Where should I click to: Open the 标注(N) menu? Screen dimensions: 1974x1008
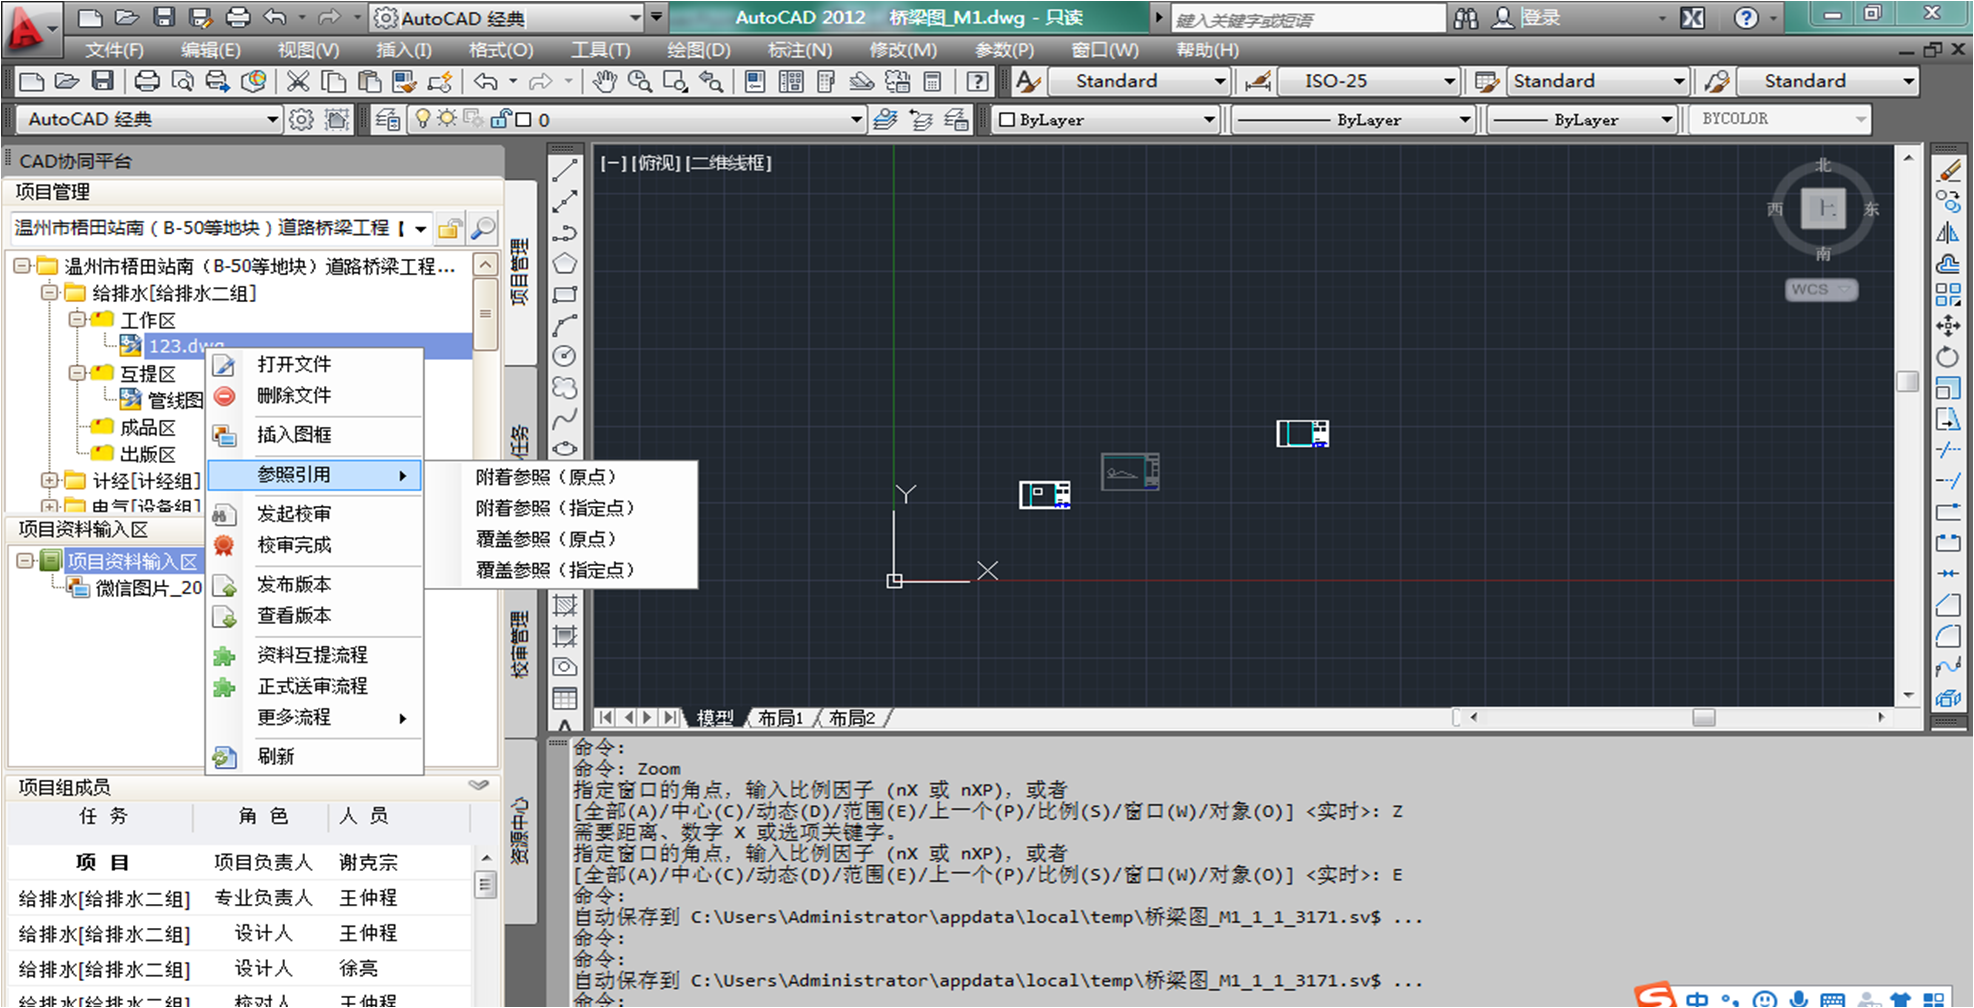coord(799,50)
